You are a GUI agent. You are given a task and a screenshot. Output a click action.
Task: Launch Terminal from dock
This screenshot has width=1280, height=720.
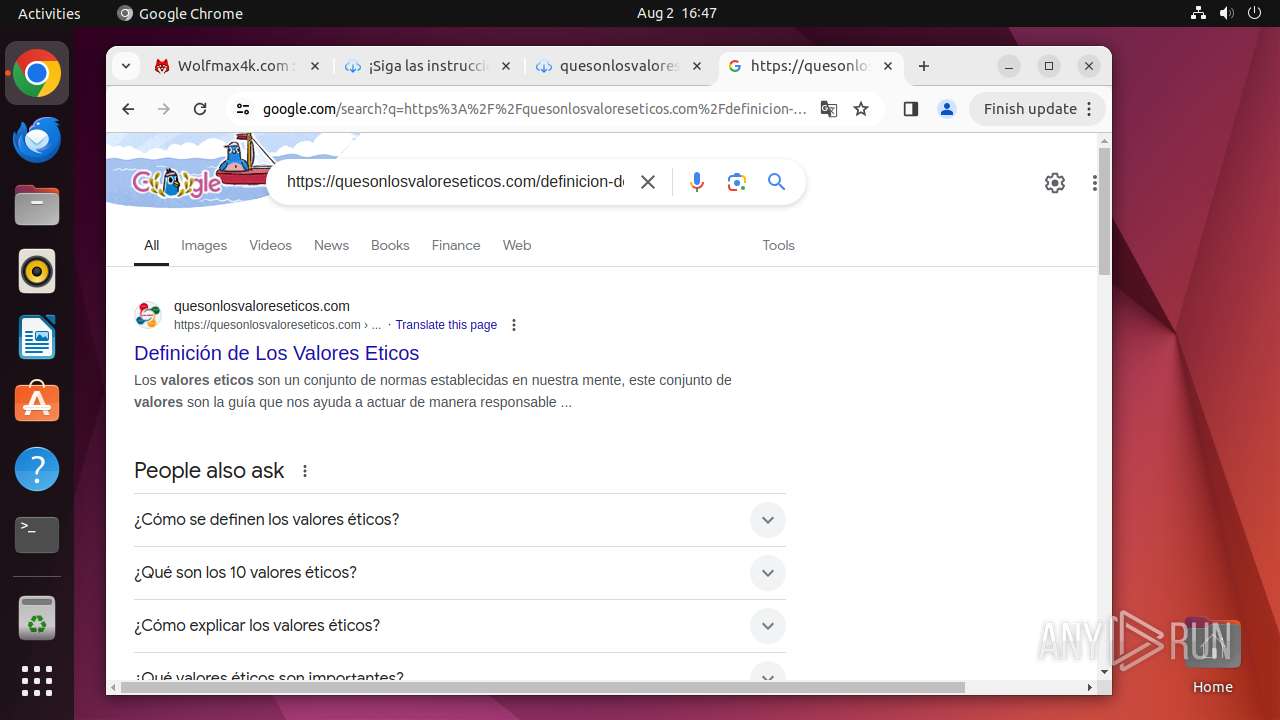tap(37, 535)
